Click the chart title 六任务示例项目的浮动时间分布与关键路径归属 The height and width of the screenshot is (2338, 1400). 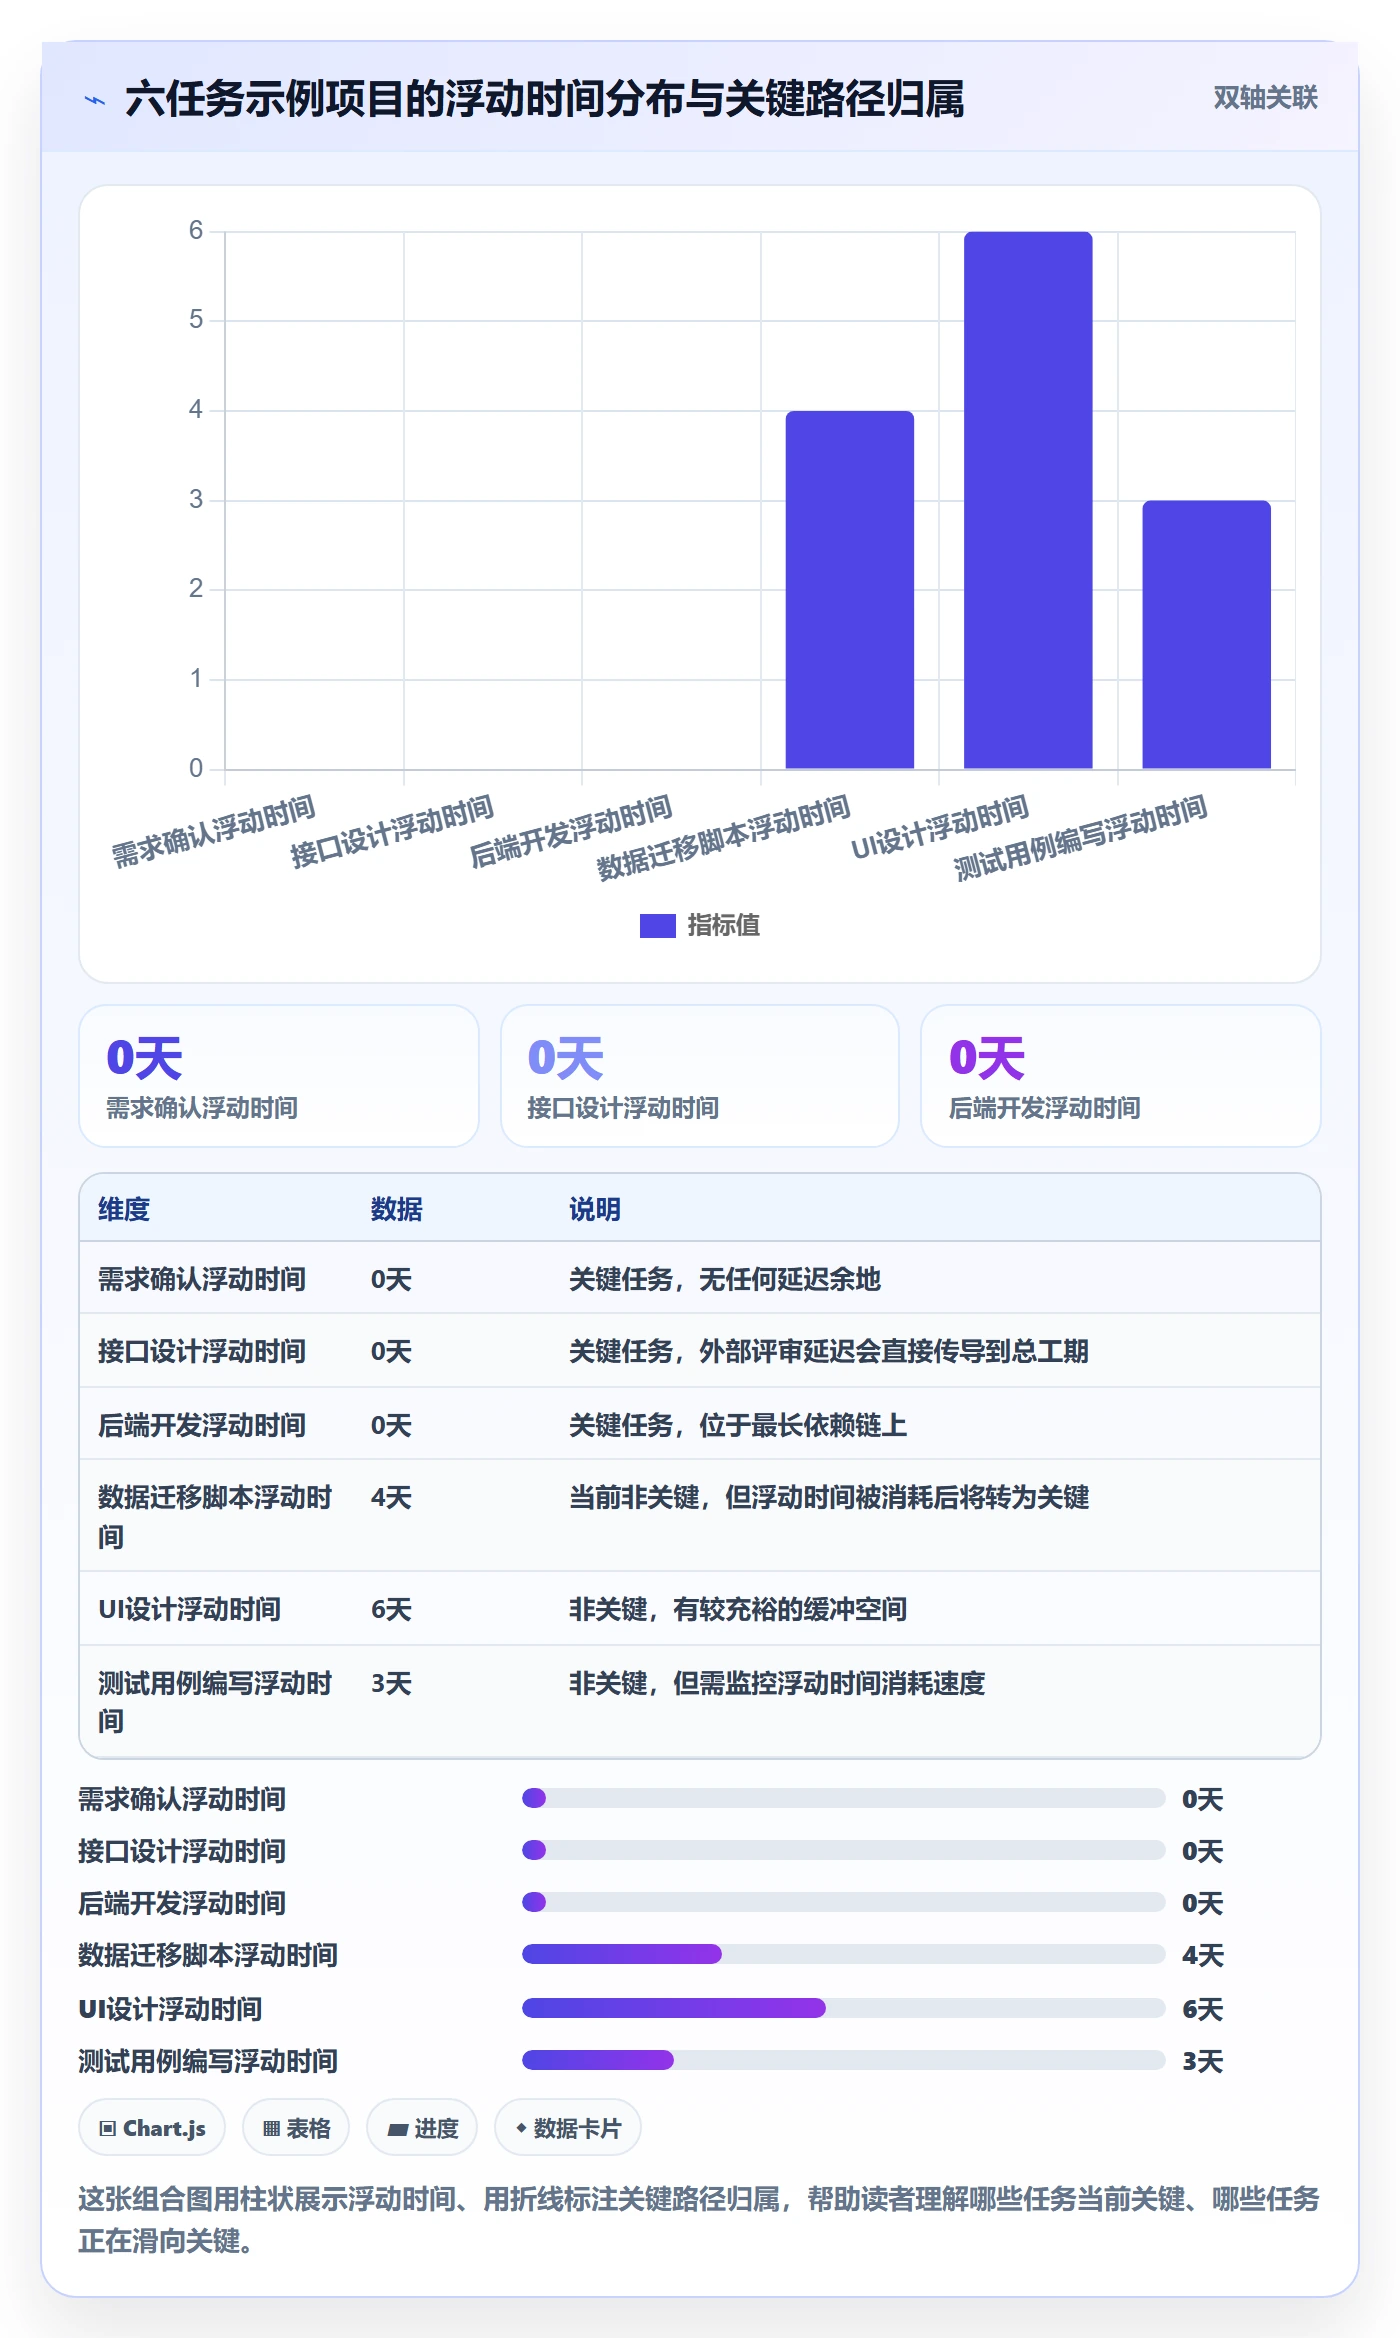tap(545, 99)
